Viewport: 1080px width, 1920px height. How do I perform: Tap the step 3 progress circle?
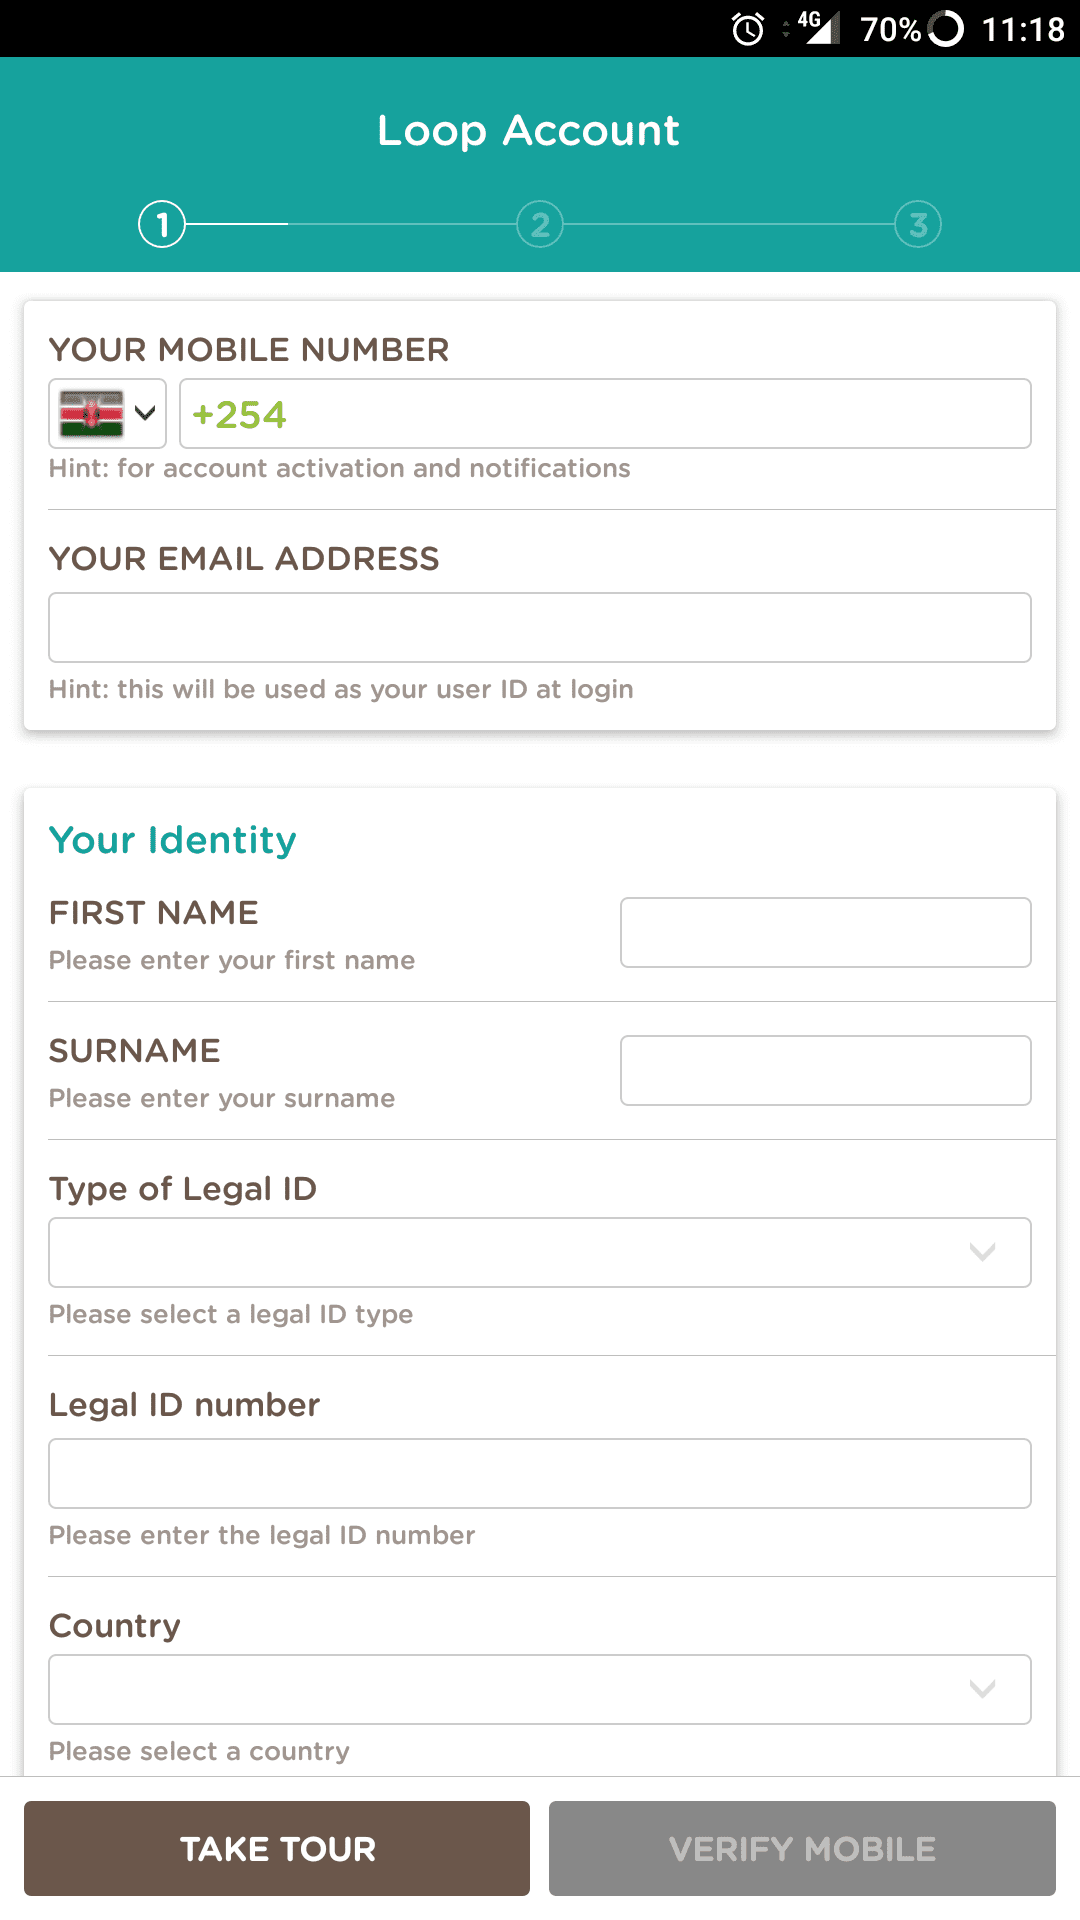(x=918, y=224)
